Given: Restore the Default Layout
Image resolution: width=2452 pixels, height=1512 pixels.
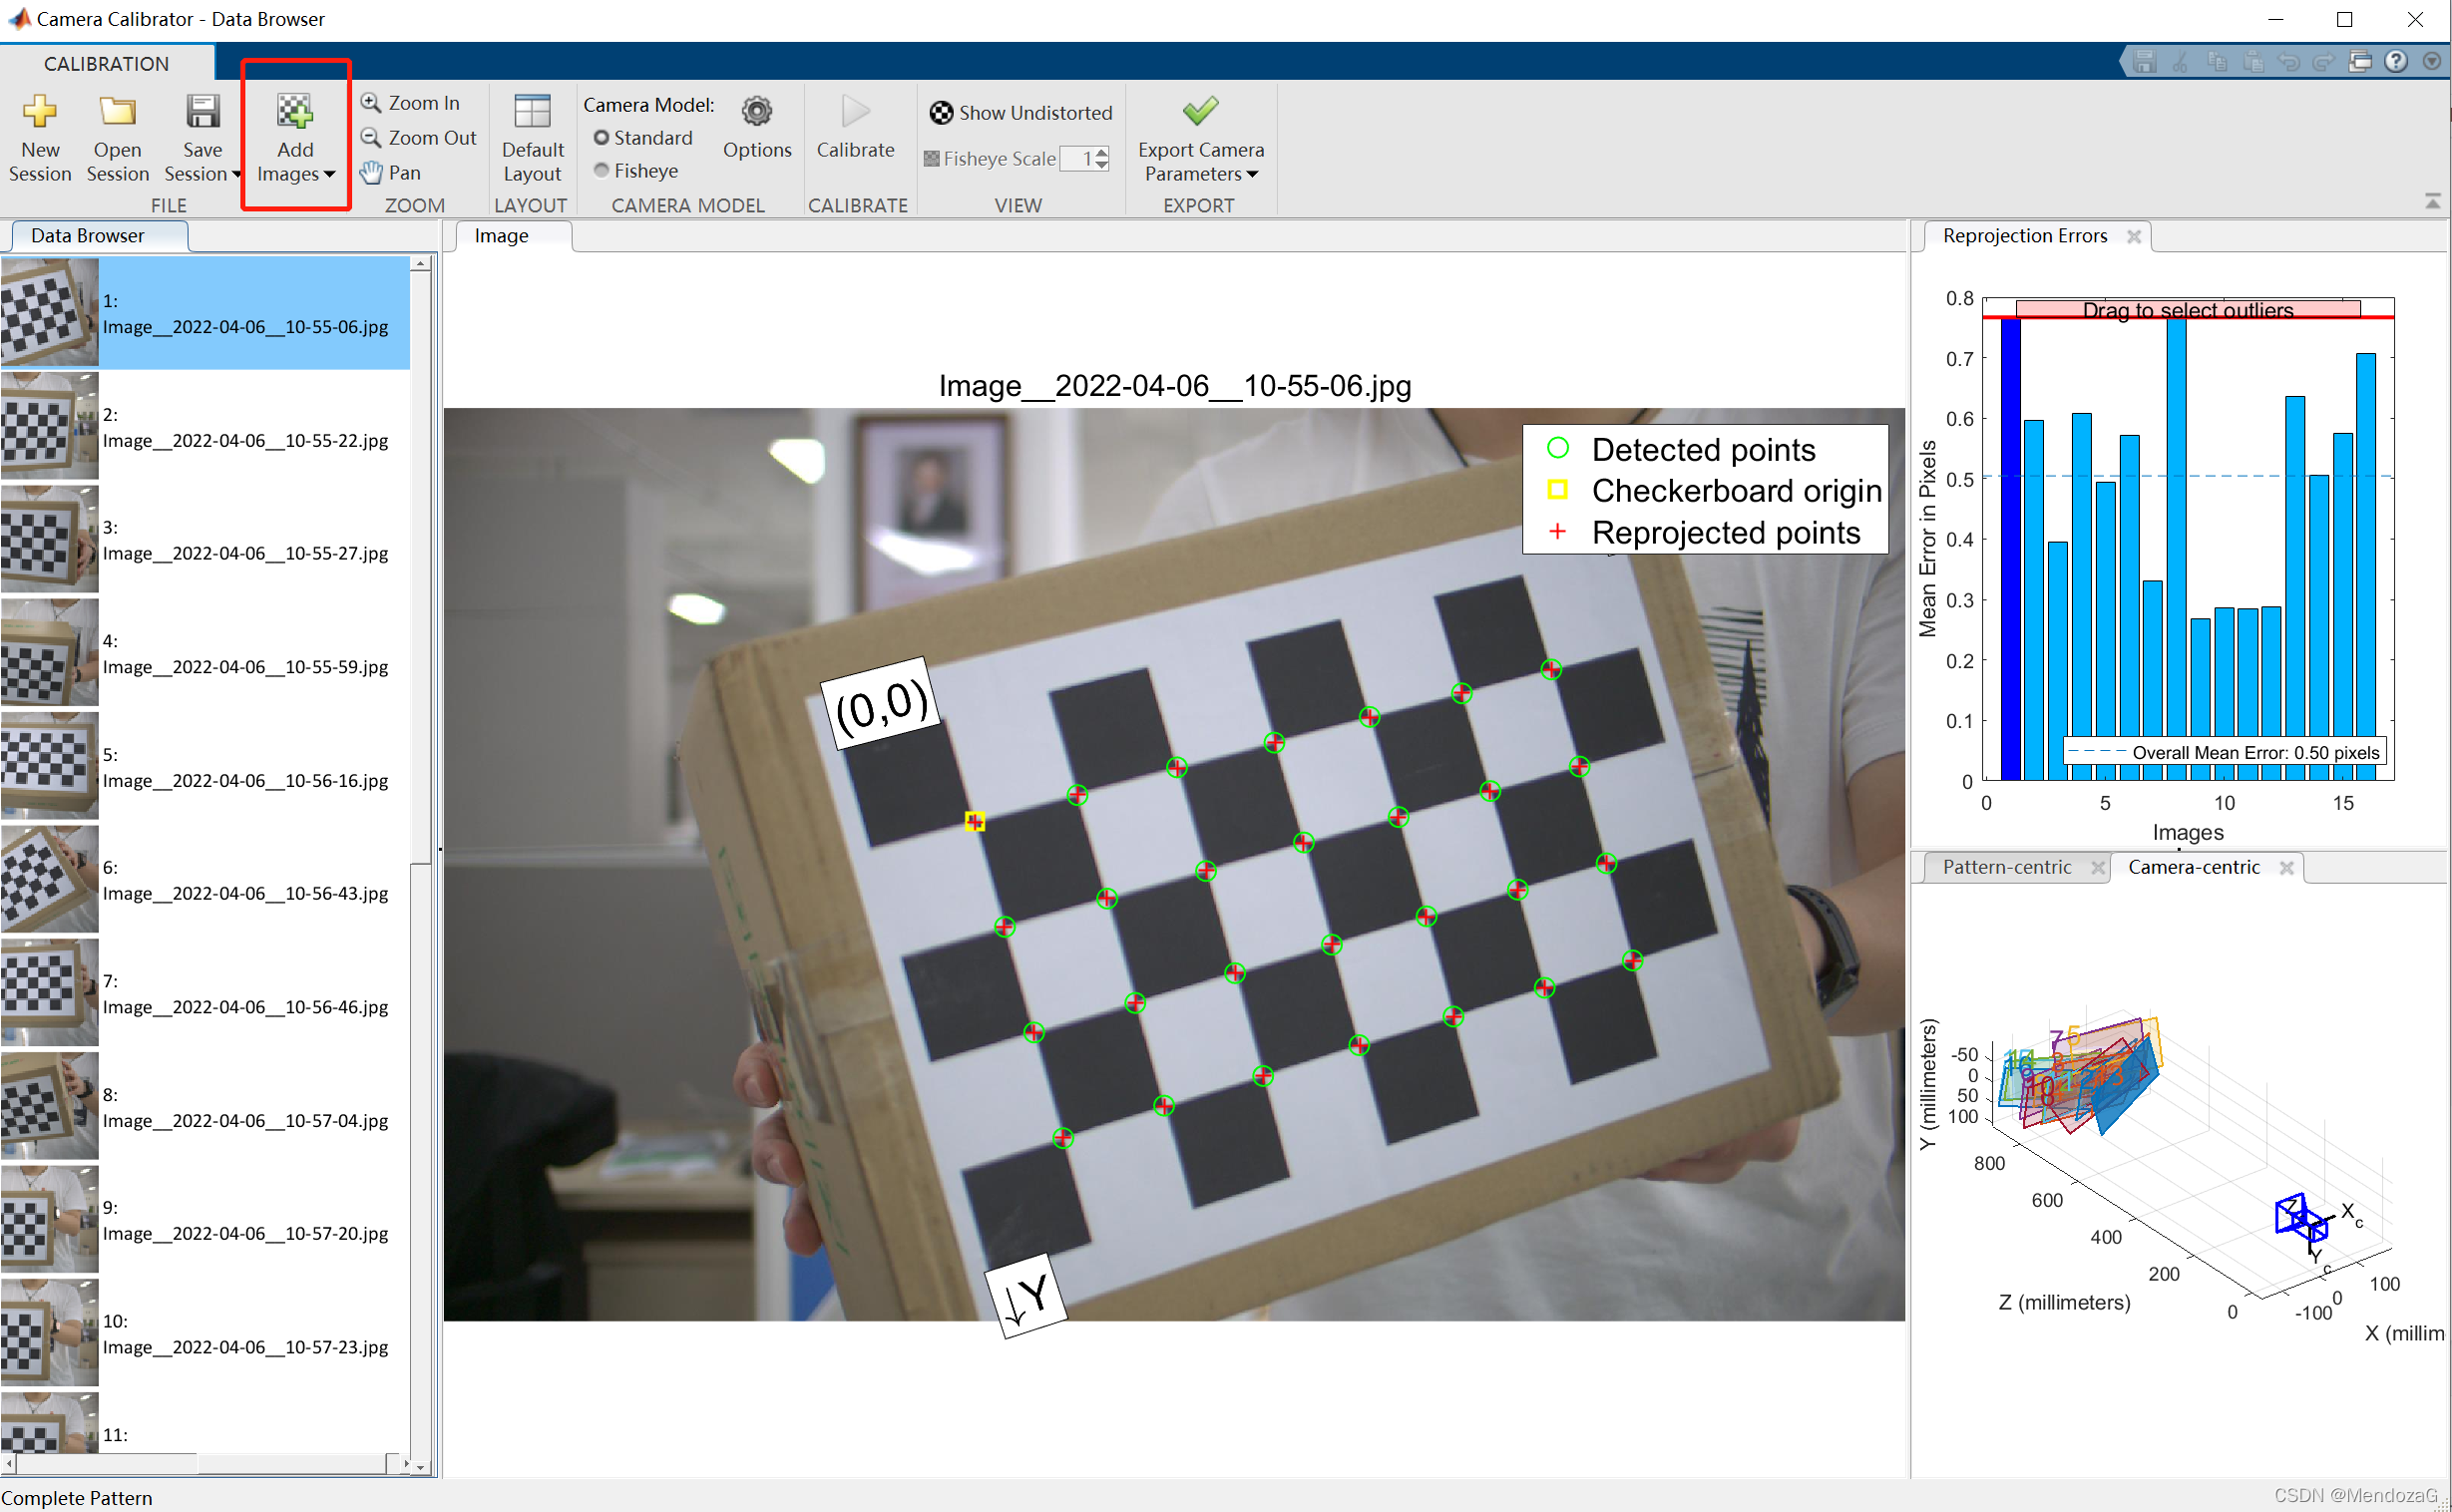Looking at the screenshot, I should coord(533,138).
